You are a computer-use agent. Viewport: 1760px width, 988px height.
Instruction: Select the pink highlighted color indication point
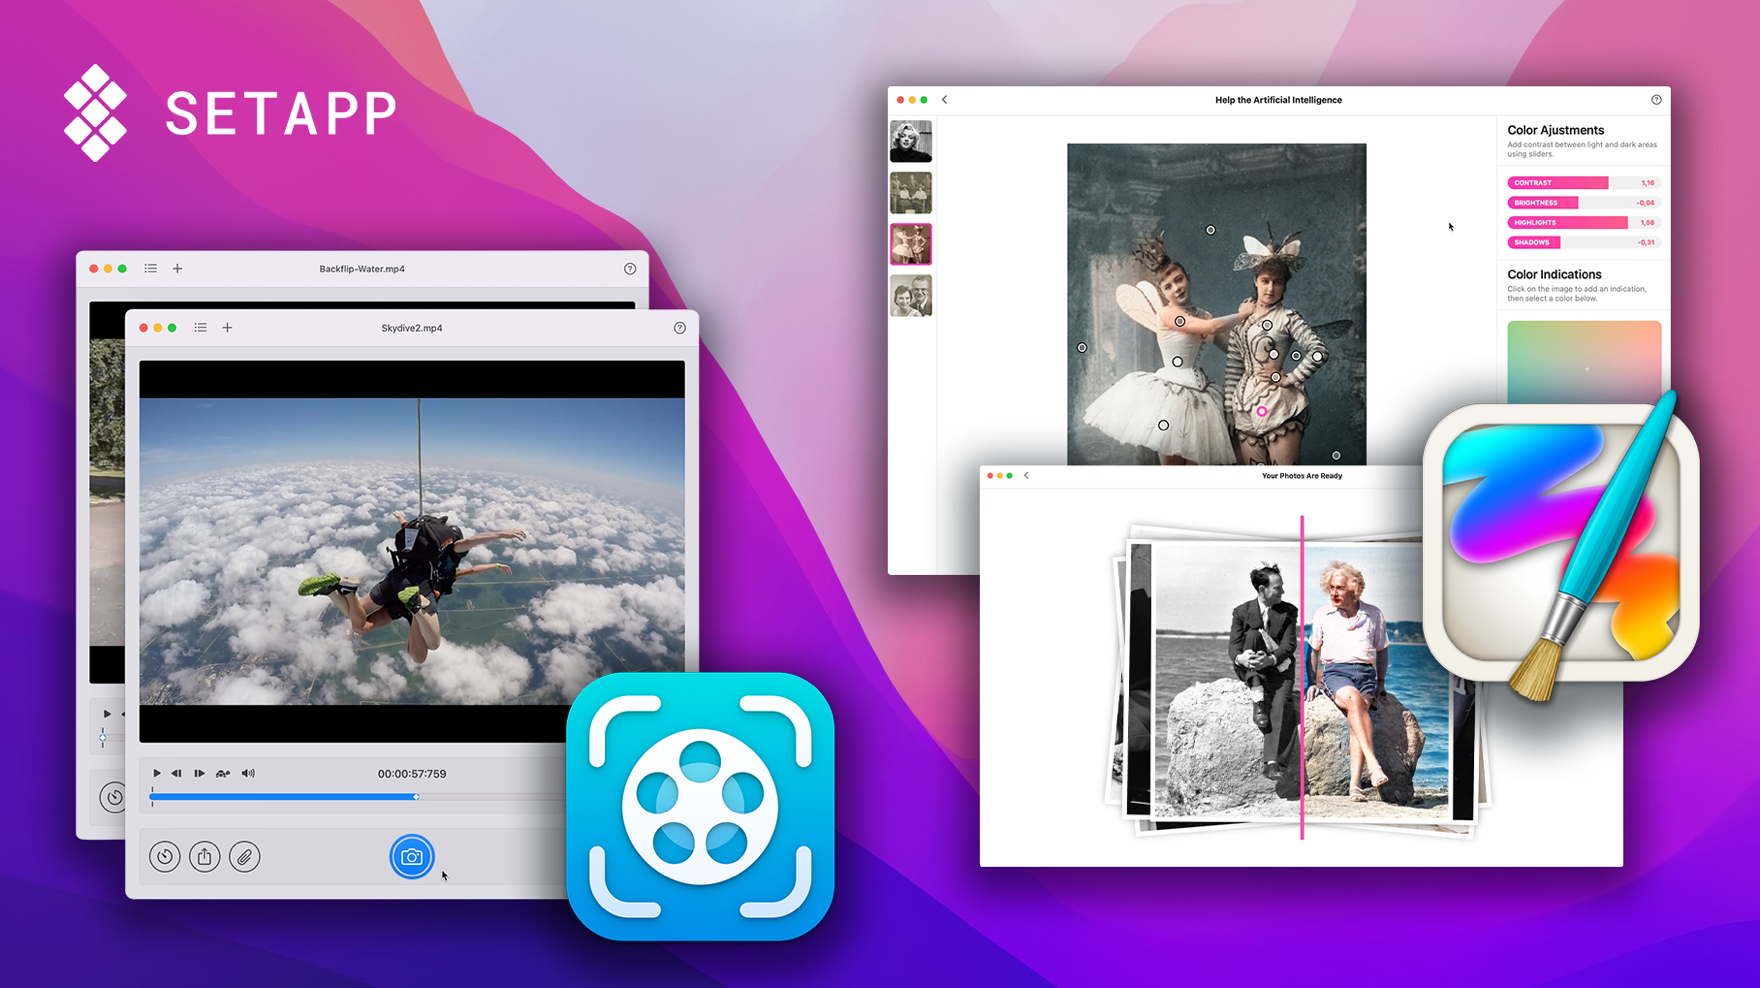point(1262,411)
